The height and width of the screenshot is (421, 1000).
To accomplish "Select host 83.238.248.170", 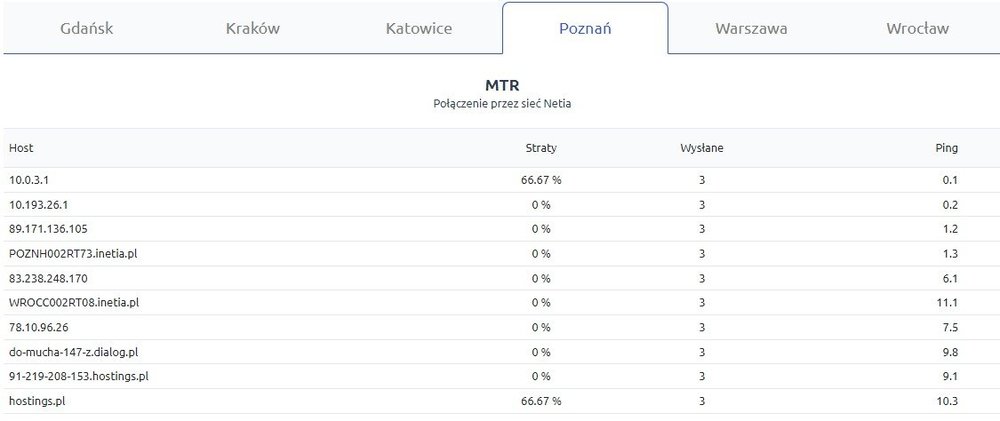I will click(48, 278).
